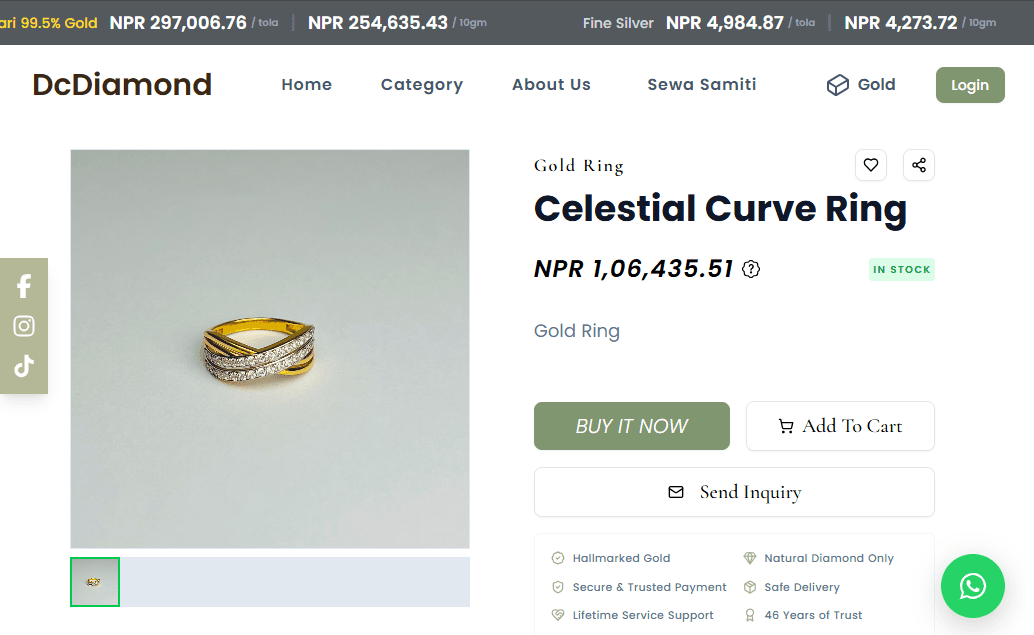Open the TikTok social link
The image size is (1034, 635).
(24, 366)
